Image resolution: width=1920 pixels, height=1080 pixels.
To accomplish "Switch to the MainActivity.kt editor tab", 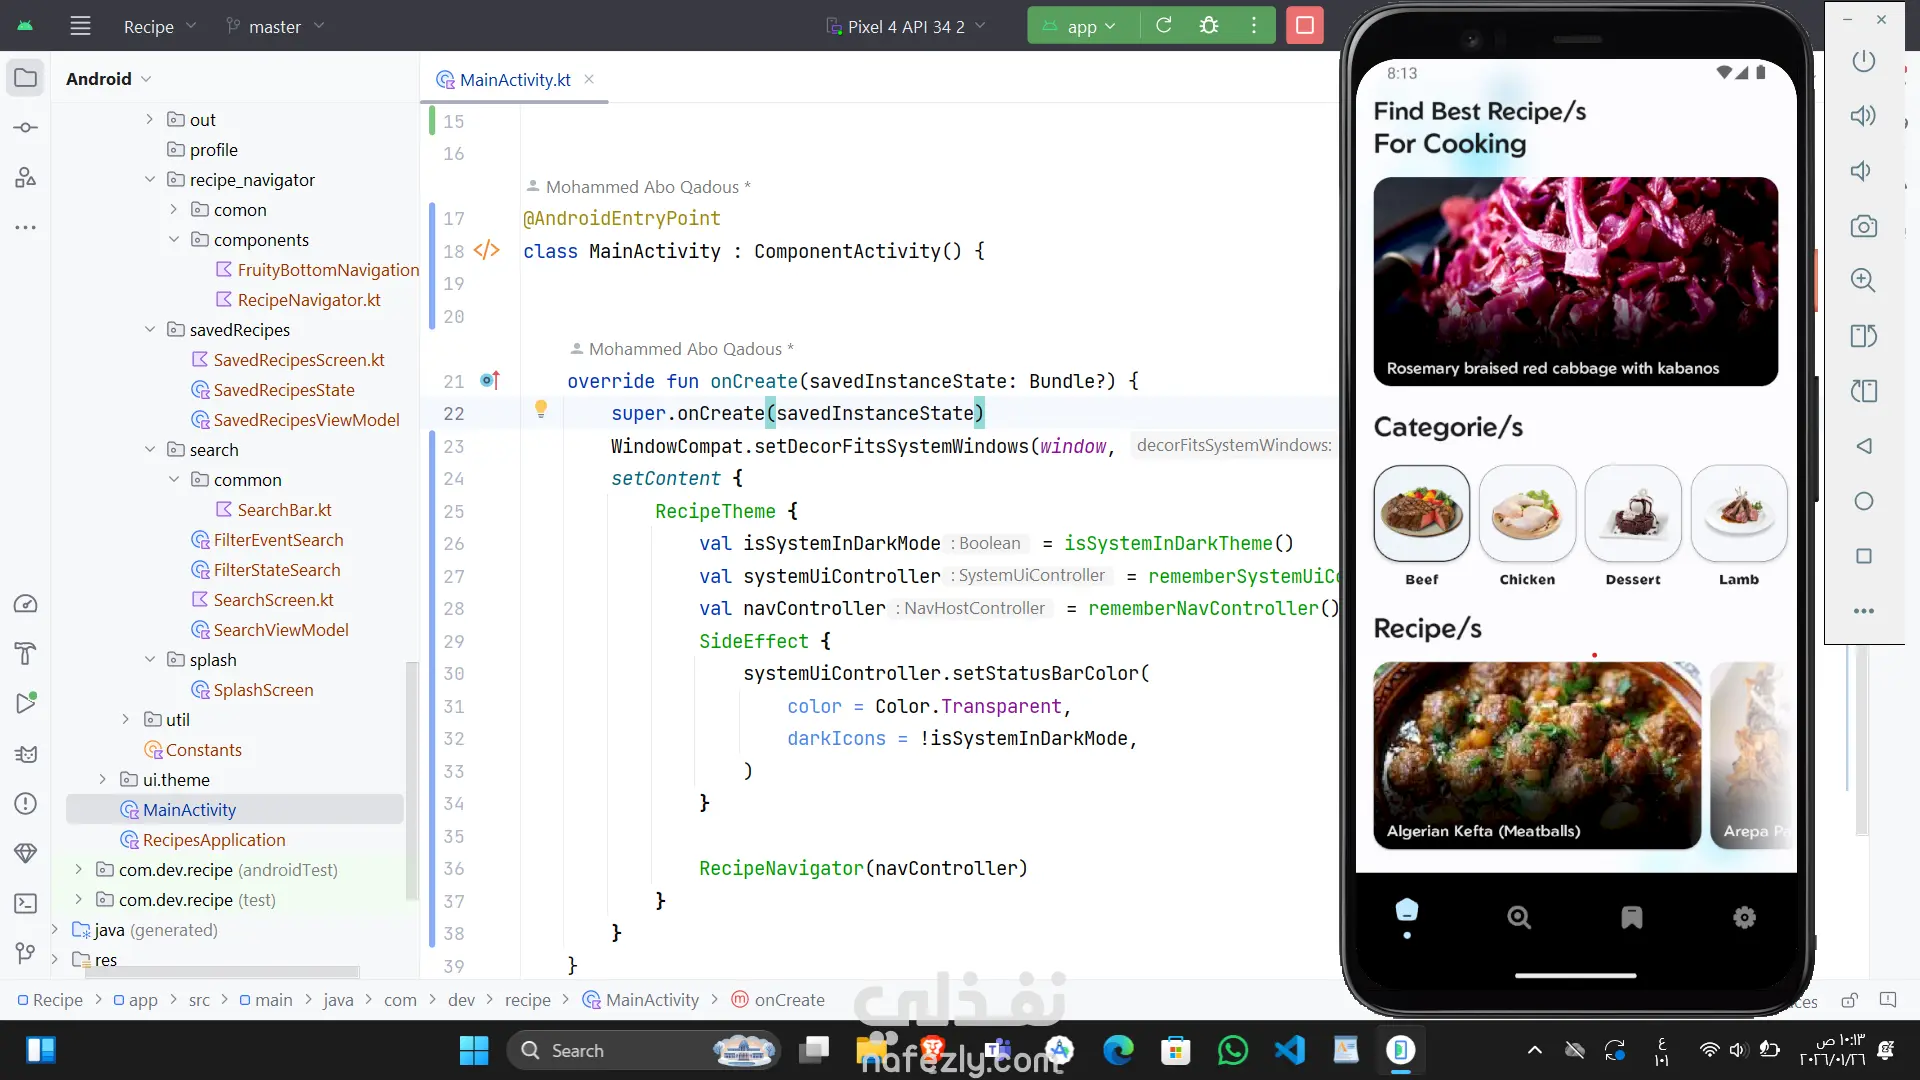I will [514, 80].
